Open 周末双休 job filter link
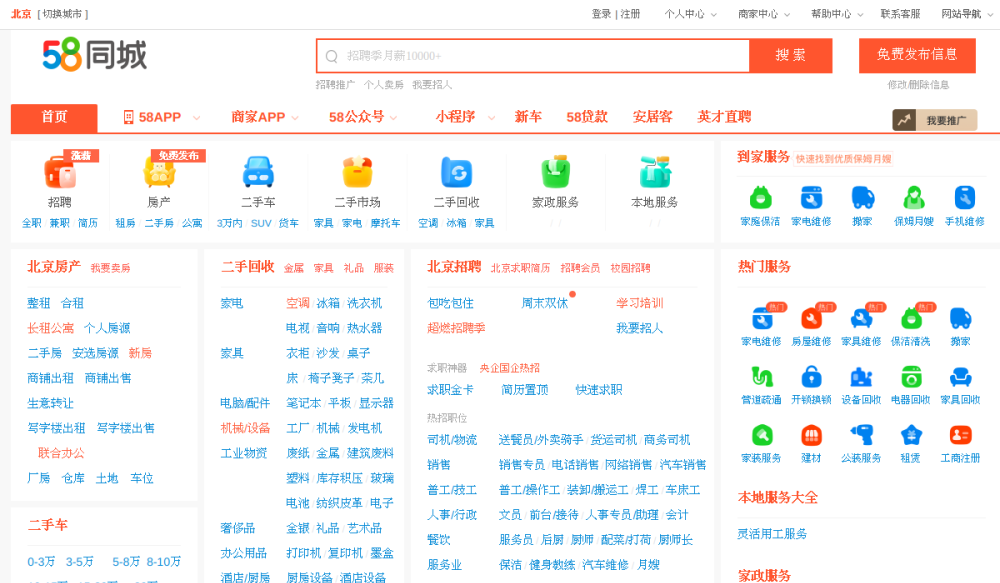1000x583 pixels. pos(544,304)
